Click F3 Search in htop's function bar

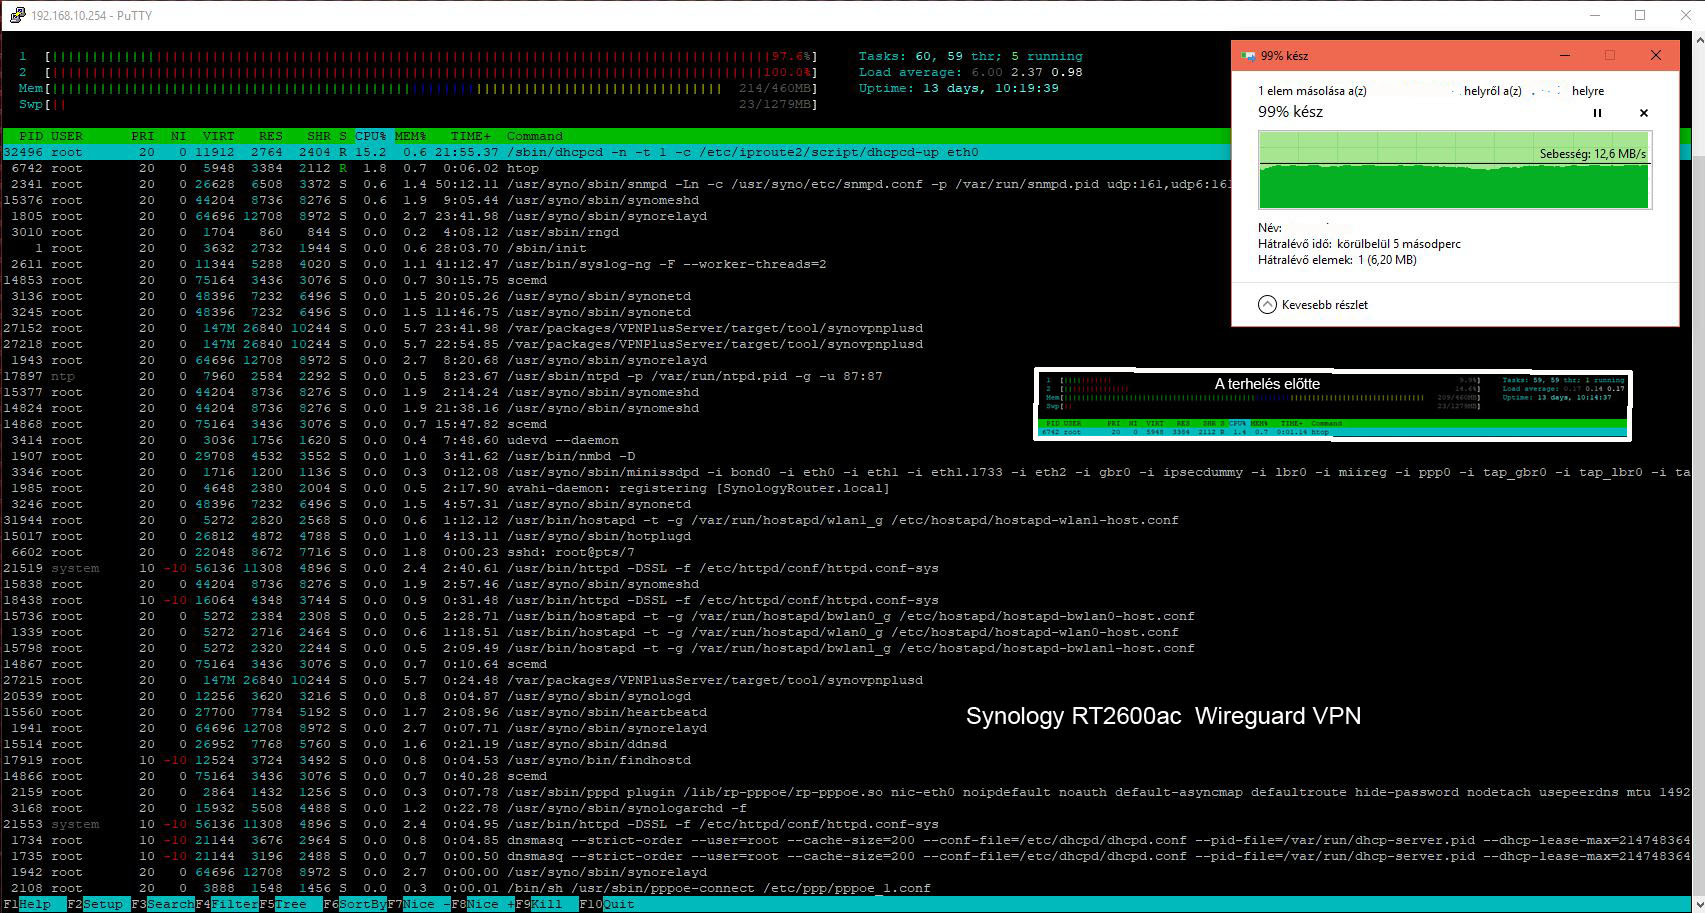[x=170, y=904]
